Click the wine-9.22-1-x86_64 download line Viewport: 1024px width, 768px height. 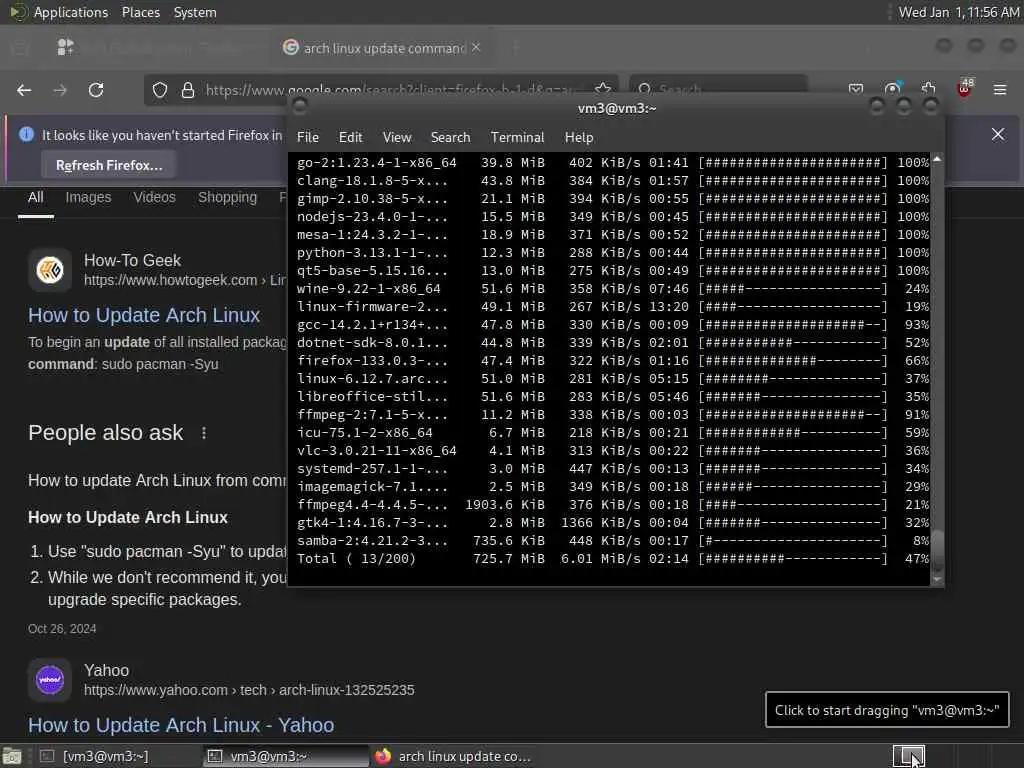pos(613,289)
